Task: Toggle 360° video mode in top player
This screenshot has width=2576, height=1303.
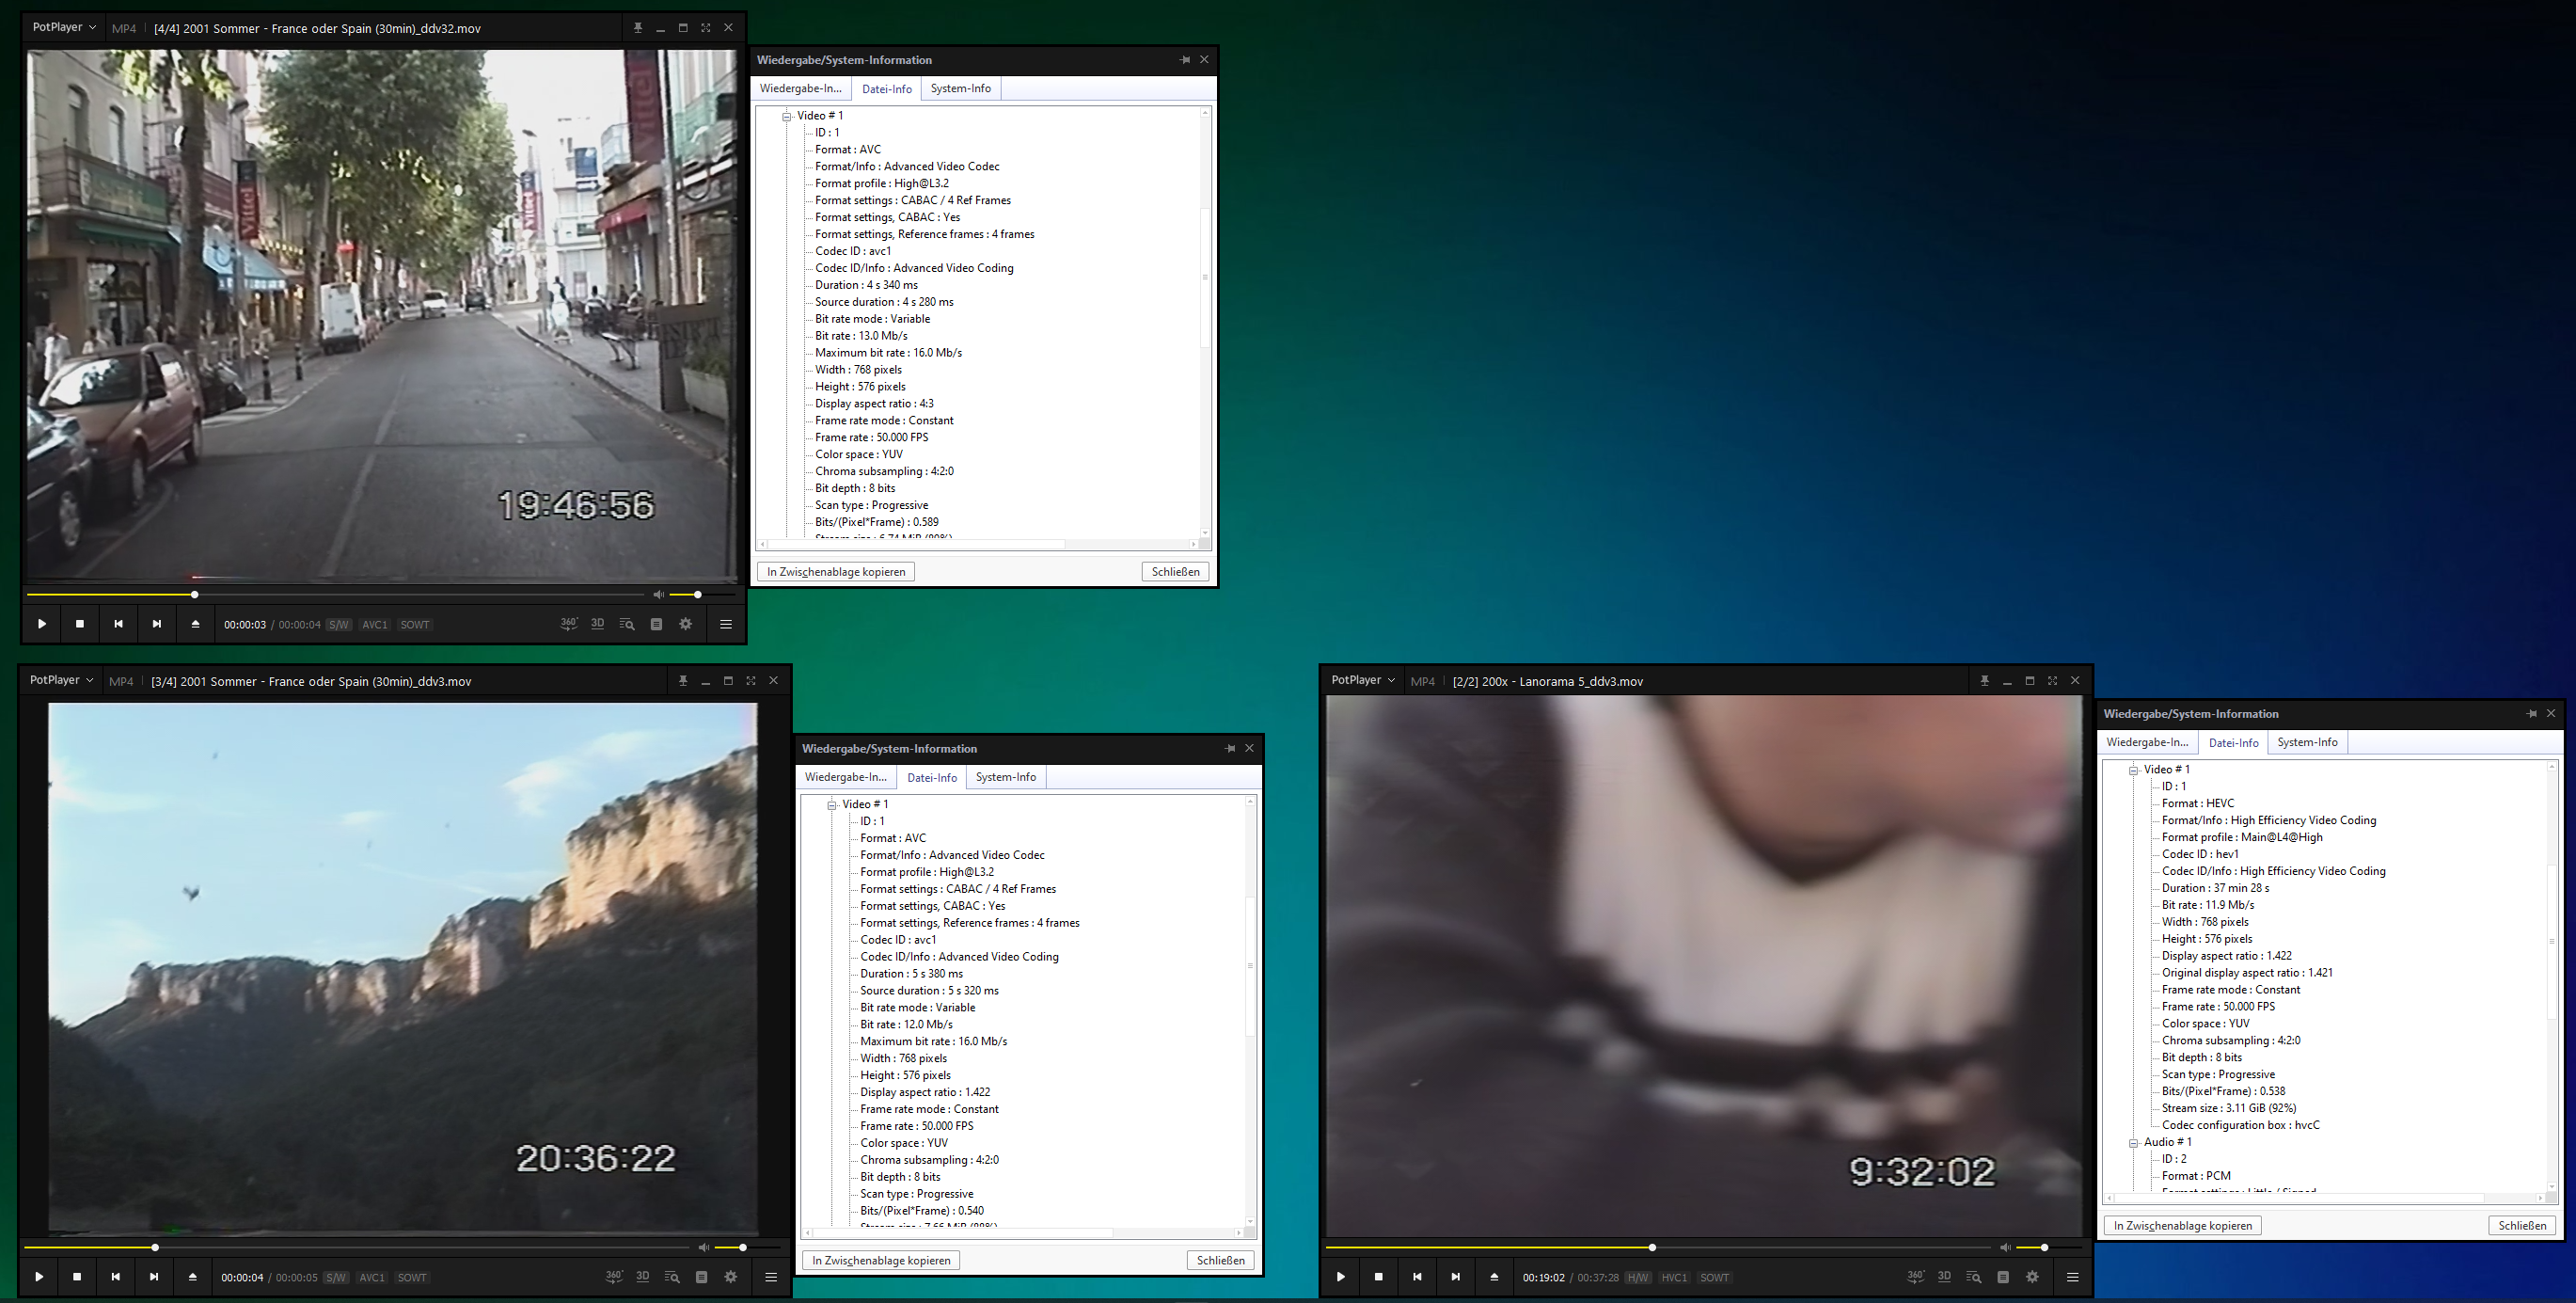Action: pos(568,624)
